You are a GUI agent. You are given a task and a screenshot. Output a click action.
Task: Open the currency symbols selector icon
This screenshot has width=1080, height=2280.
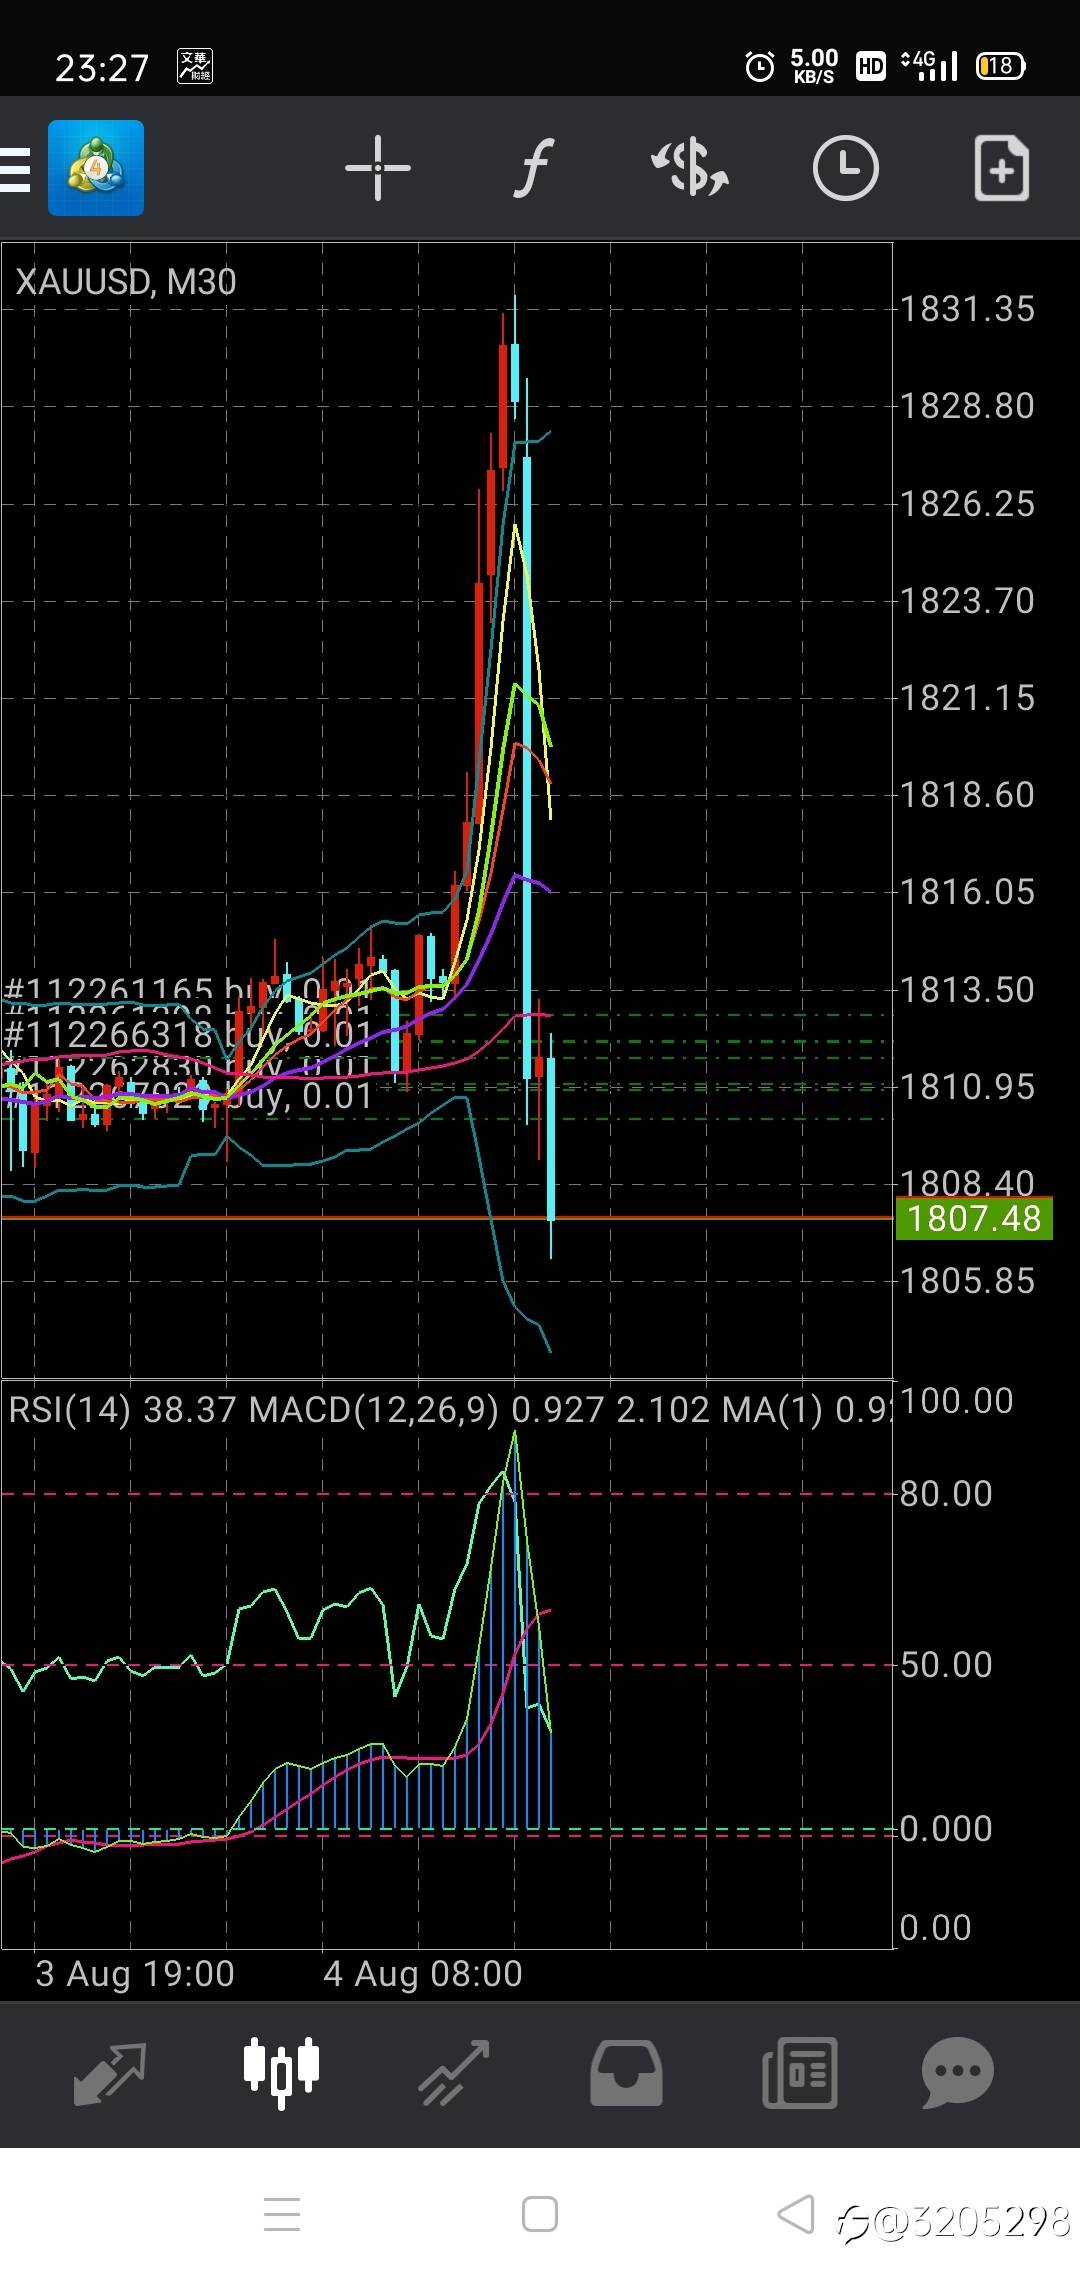(x=690, y=168)
